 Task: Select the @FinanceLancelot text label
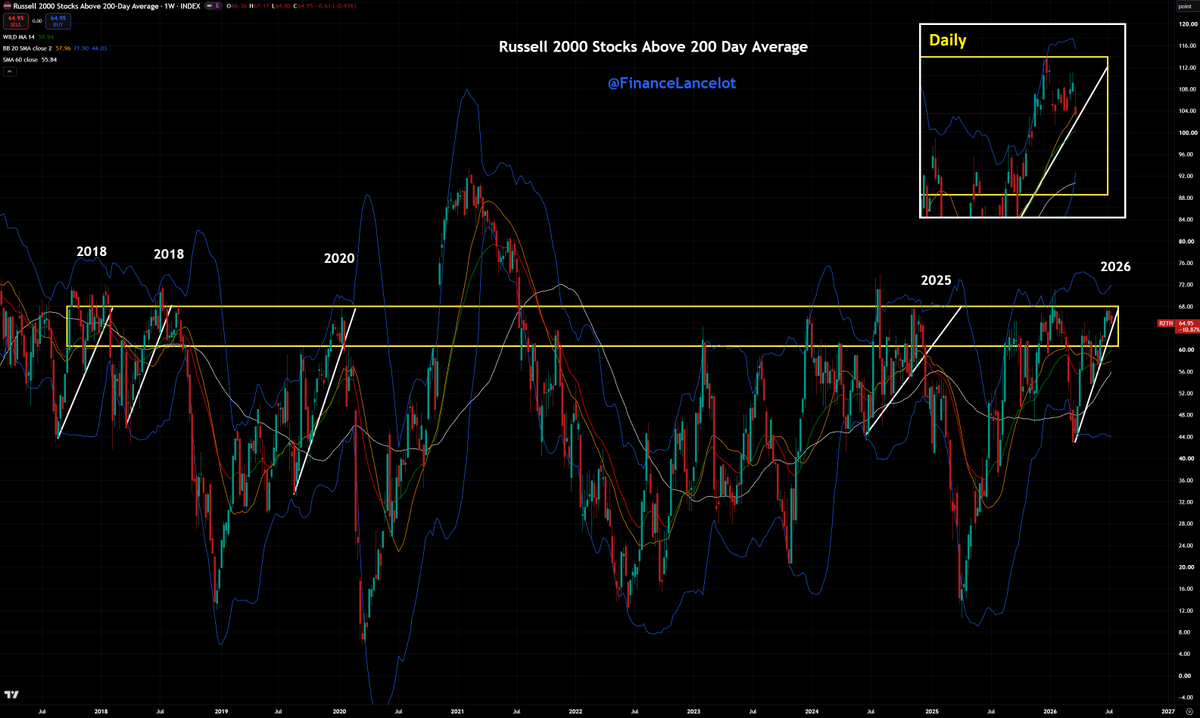[672, 84]
